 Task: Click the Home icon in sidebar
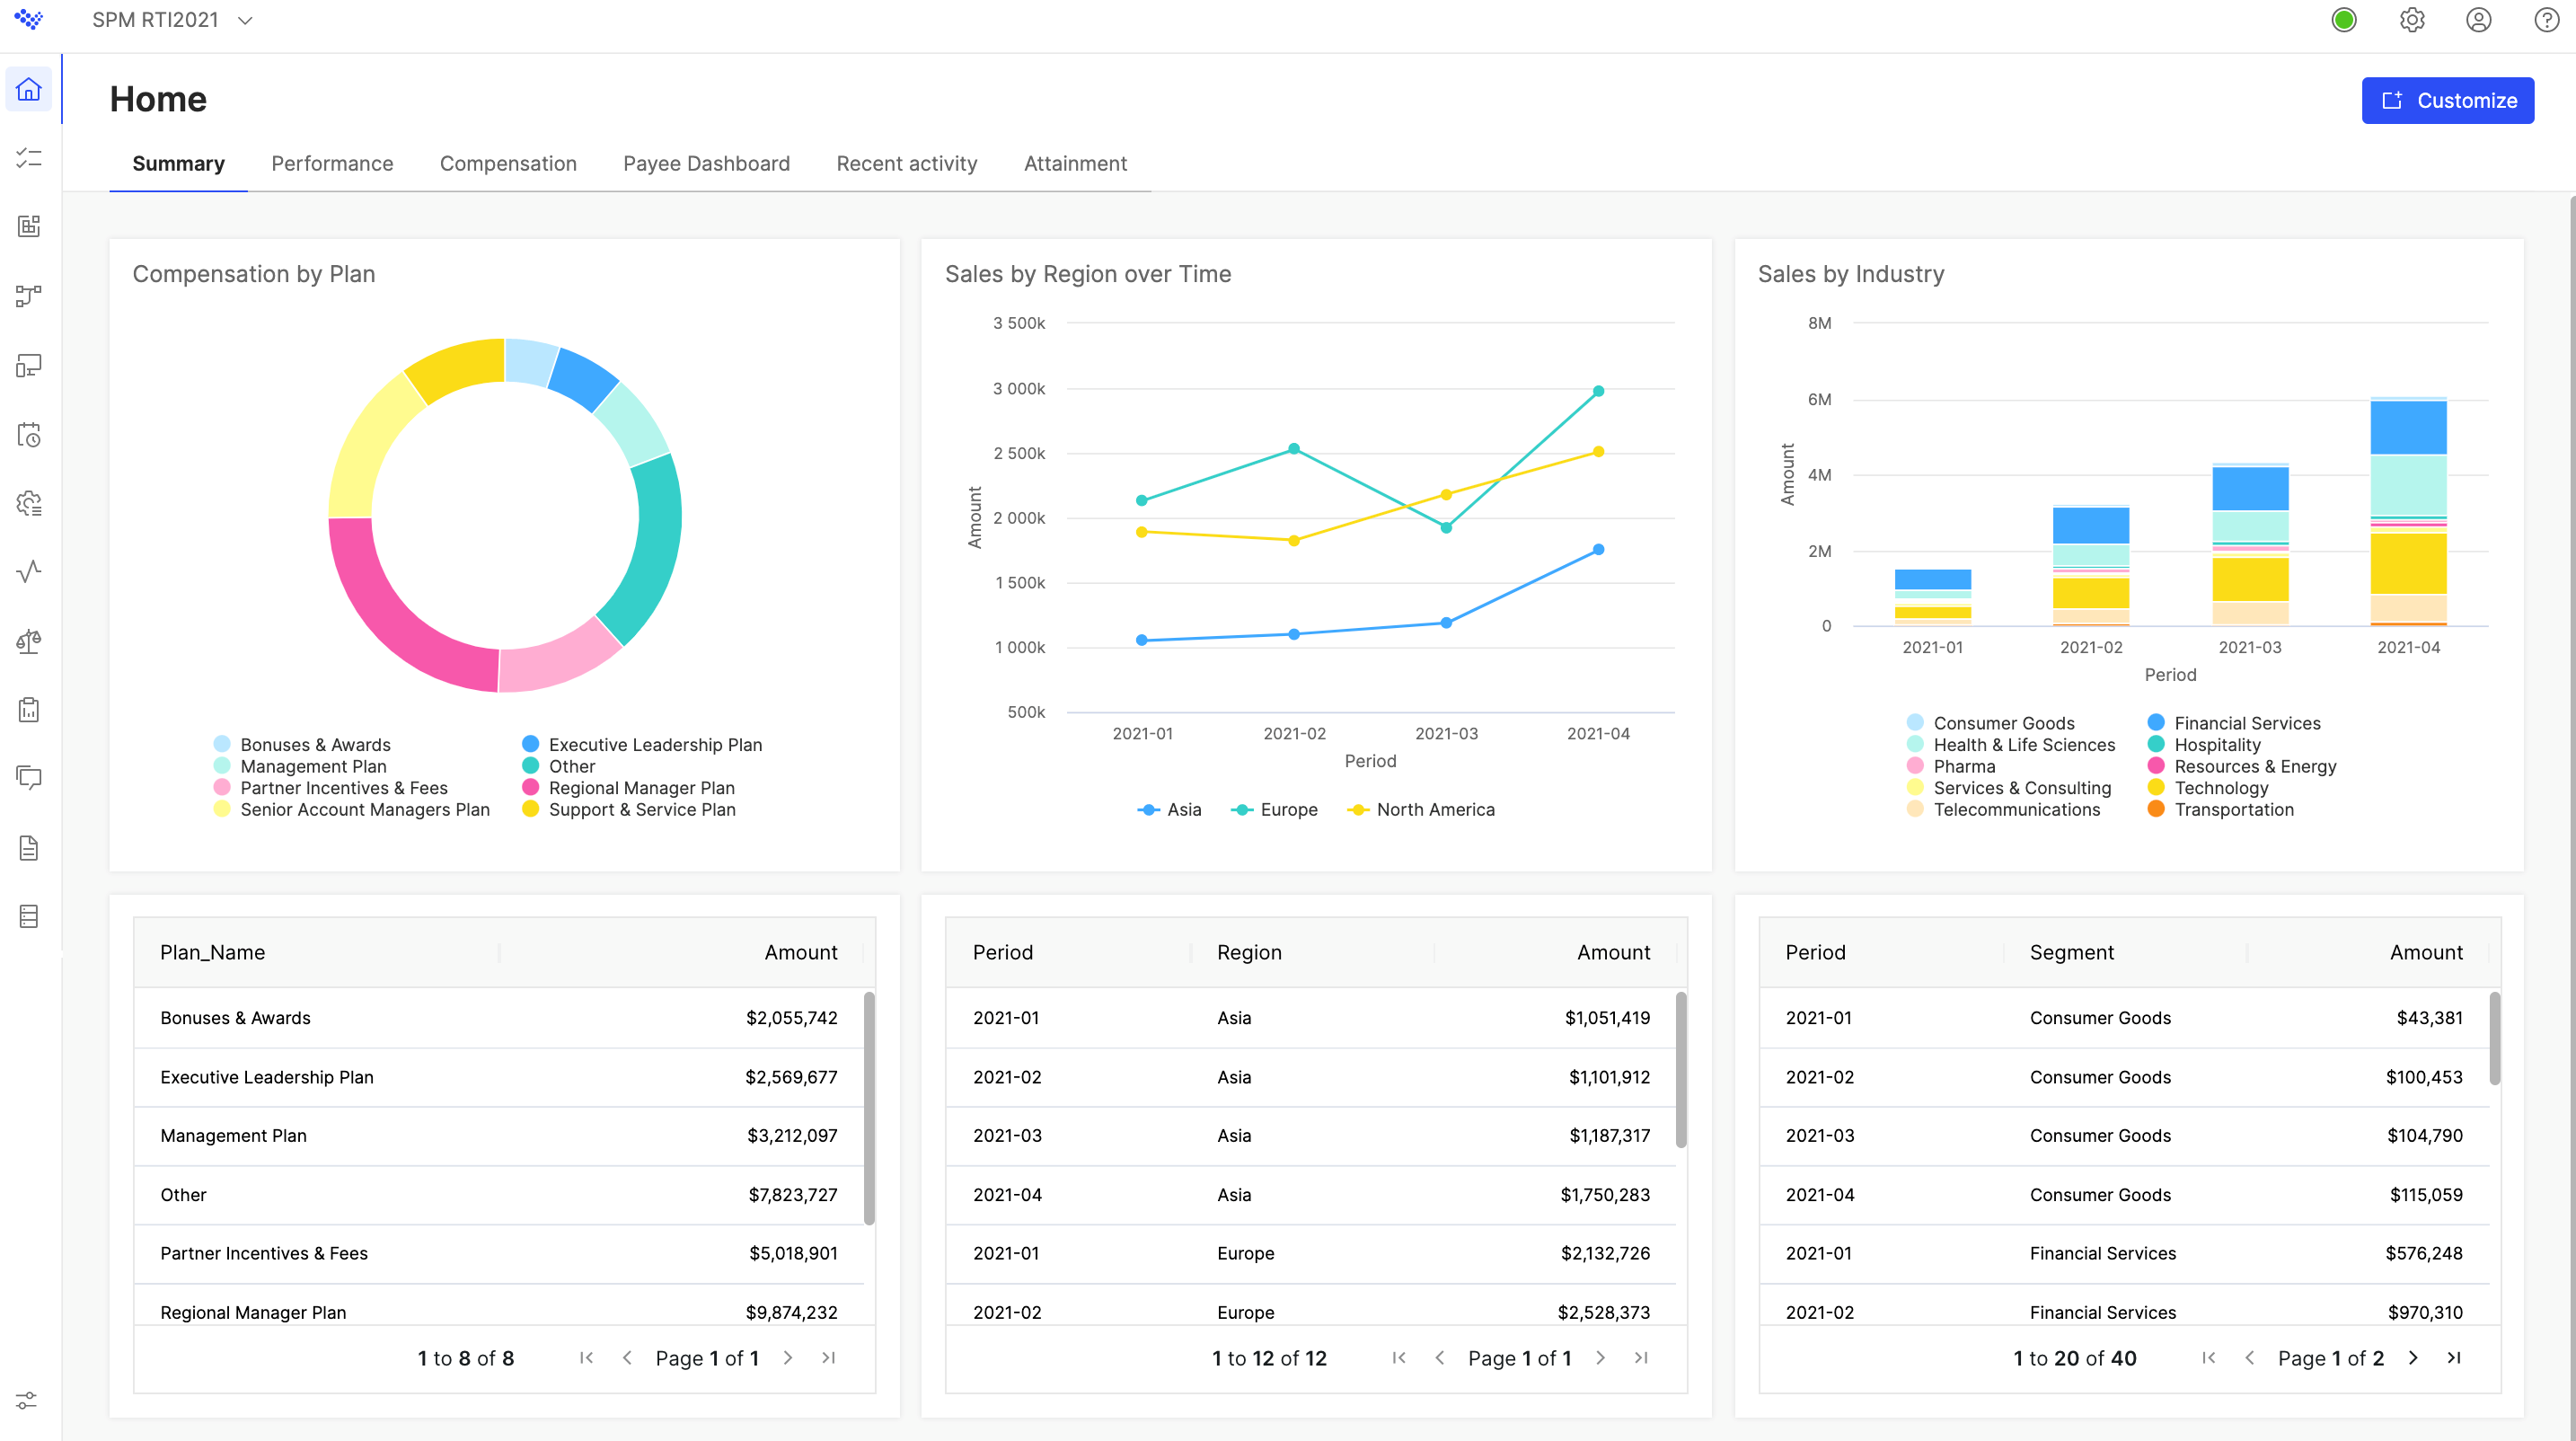(x=29, y=90)
